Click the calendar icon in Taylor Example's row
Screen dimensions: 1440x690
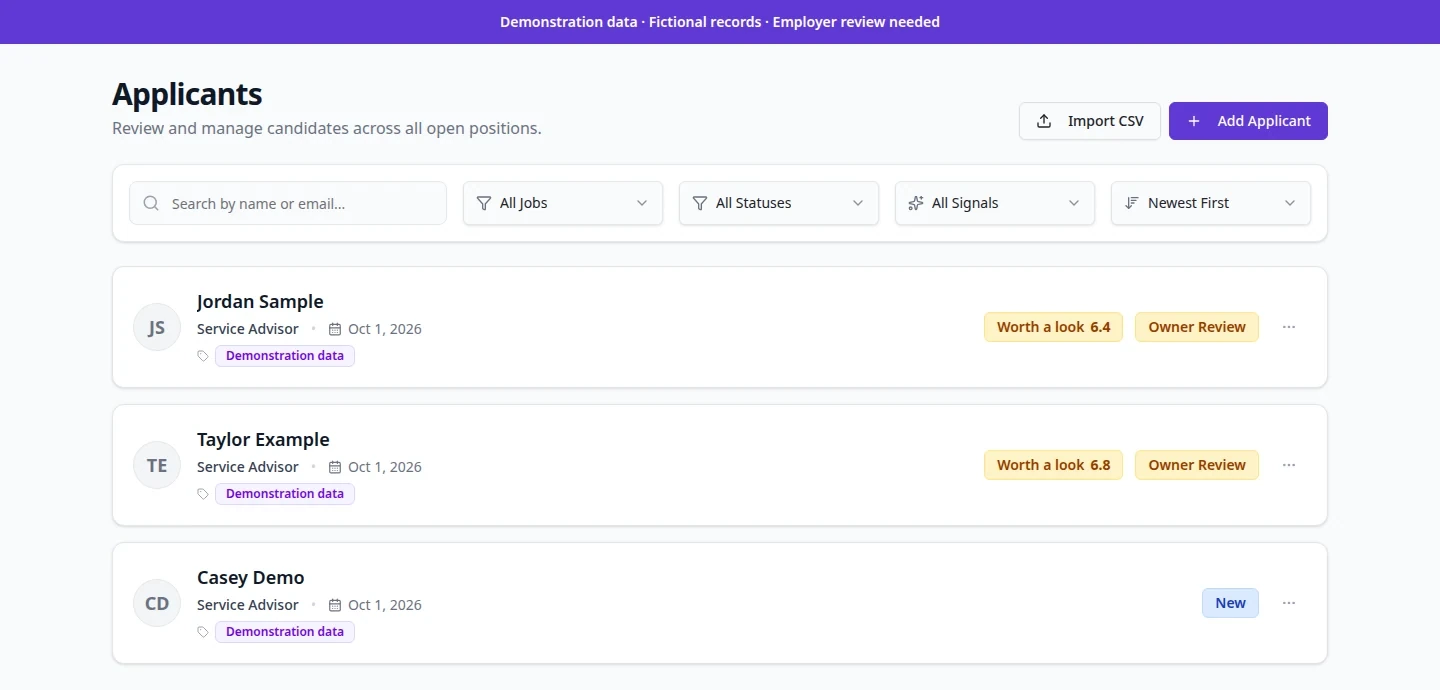click(x=335, y=467)
